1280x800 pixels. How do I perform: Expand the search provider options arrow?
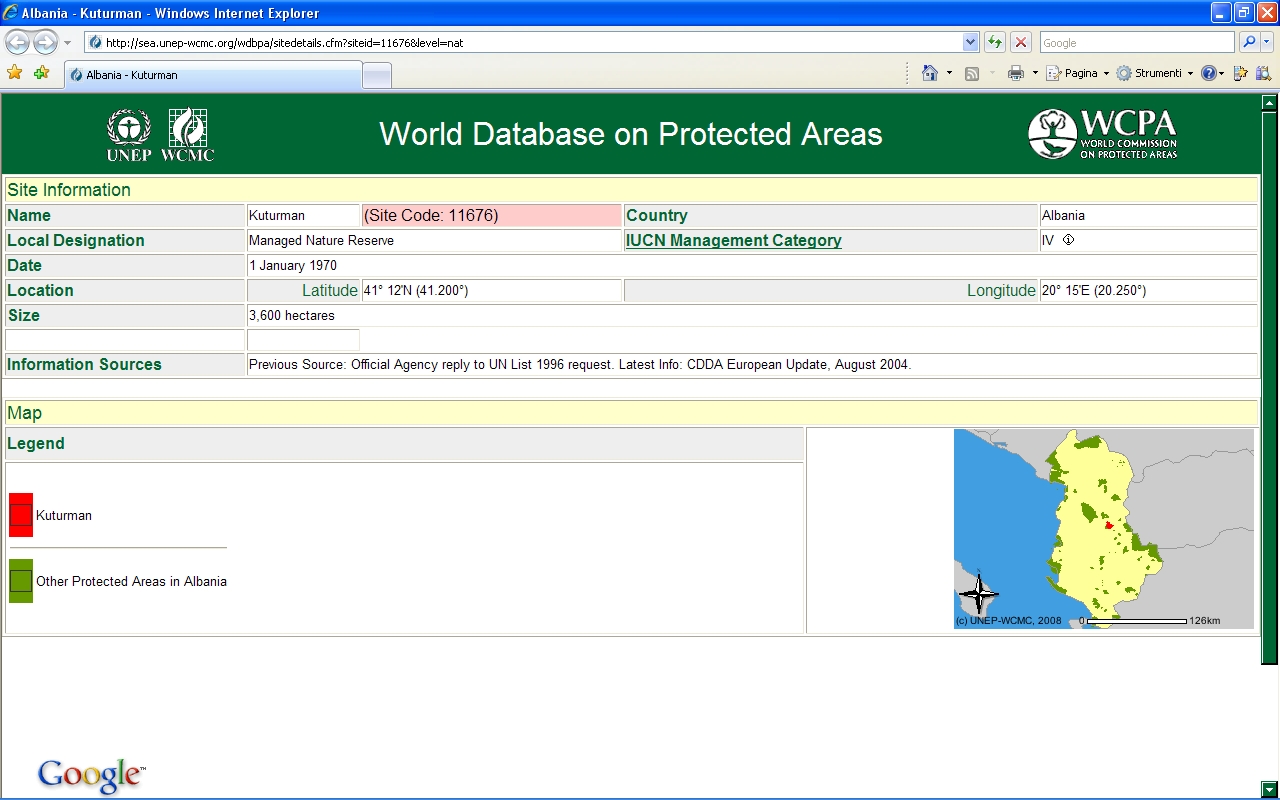pos(1267,42)
